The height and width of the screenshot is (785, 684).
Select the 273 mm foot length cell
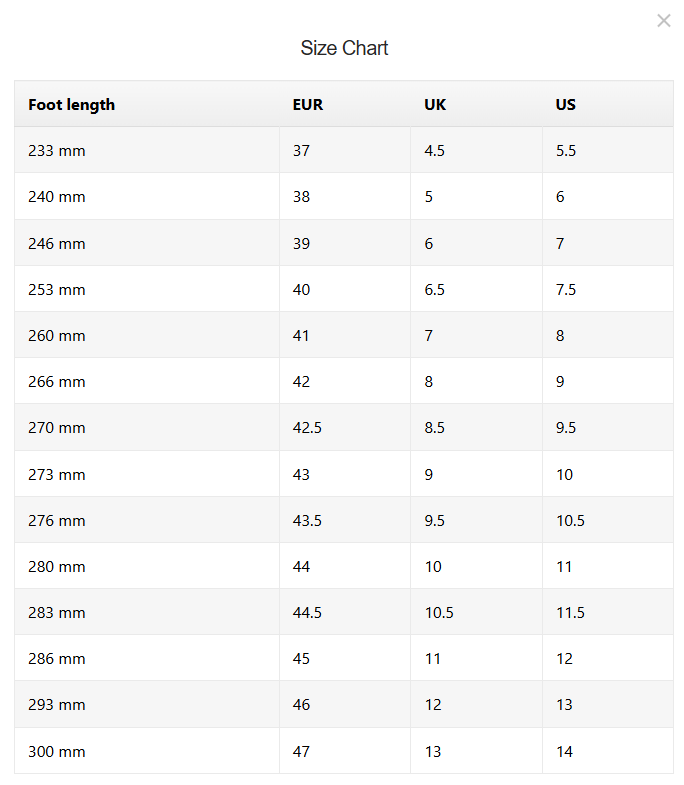[57, 475]
